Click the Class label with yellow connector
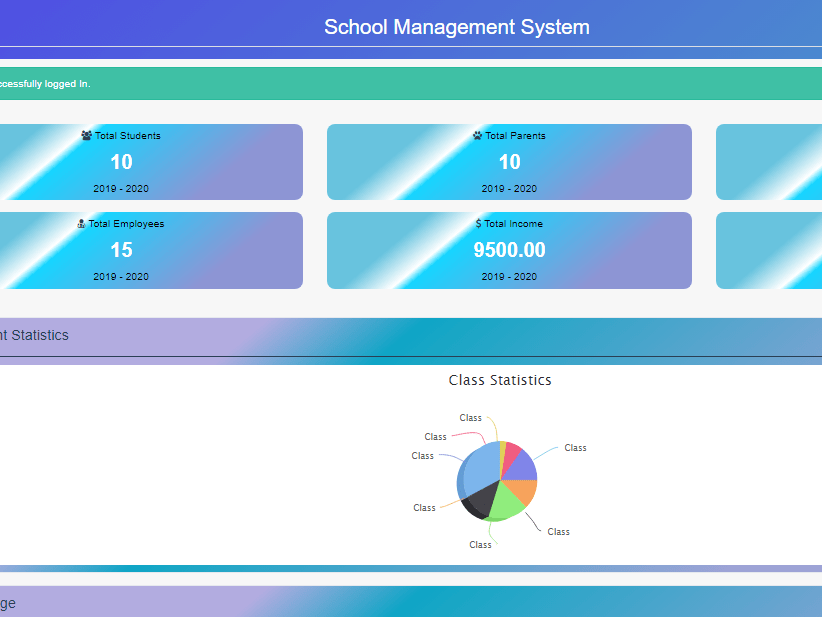 click(x=470, y=418)
